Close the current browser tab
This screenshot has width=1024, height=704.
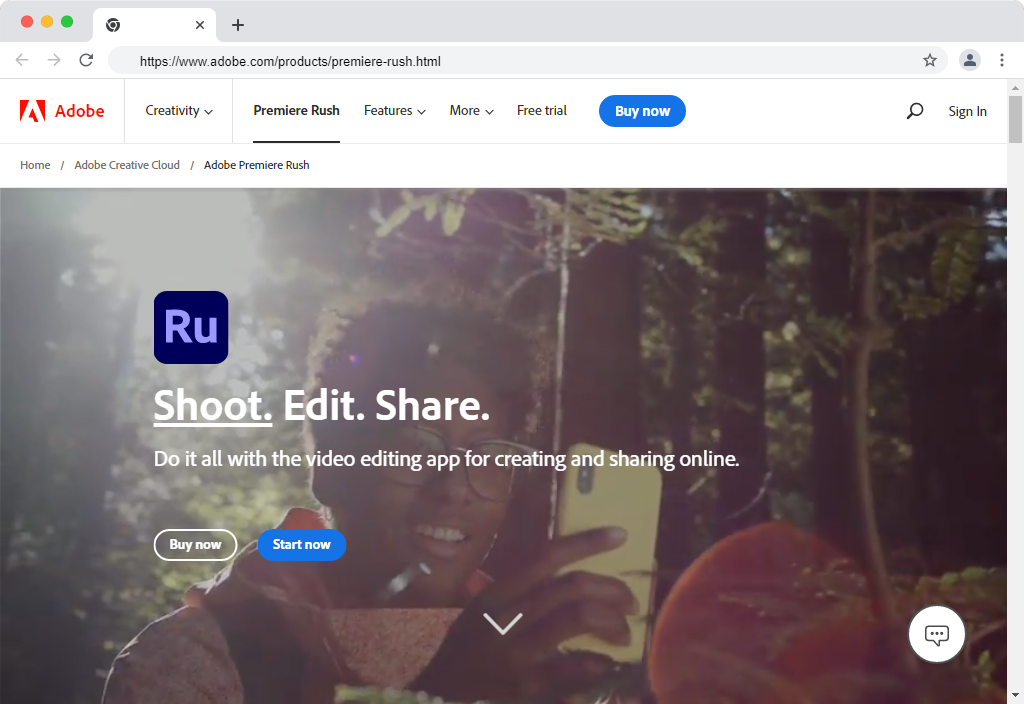(200, 25)
